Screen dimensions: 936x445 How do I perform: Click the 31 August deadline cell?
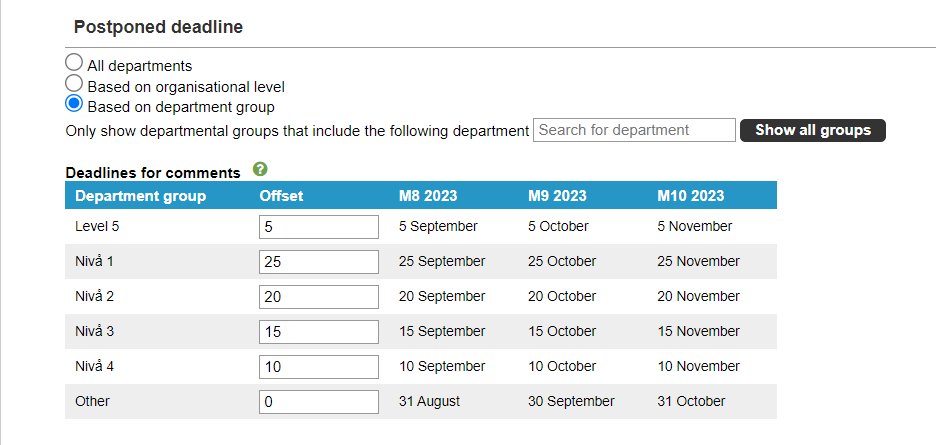tap(429, 401)
